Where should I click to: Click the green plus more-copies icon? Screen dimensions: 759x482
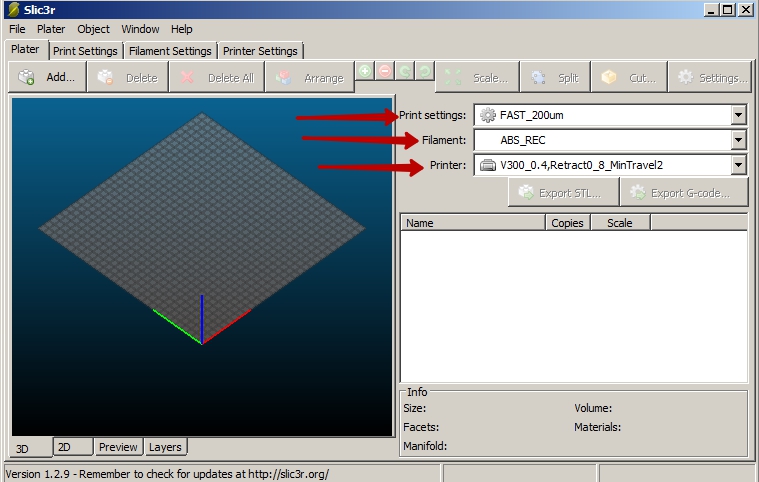coord(365,71)
